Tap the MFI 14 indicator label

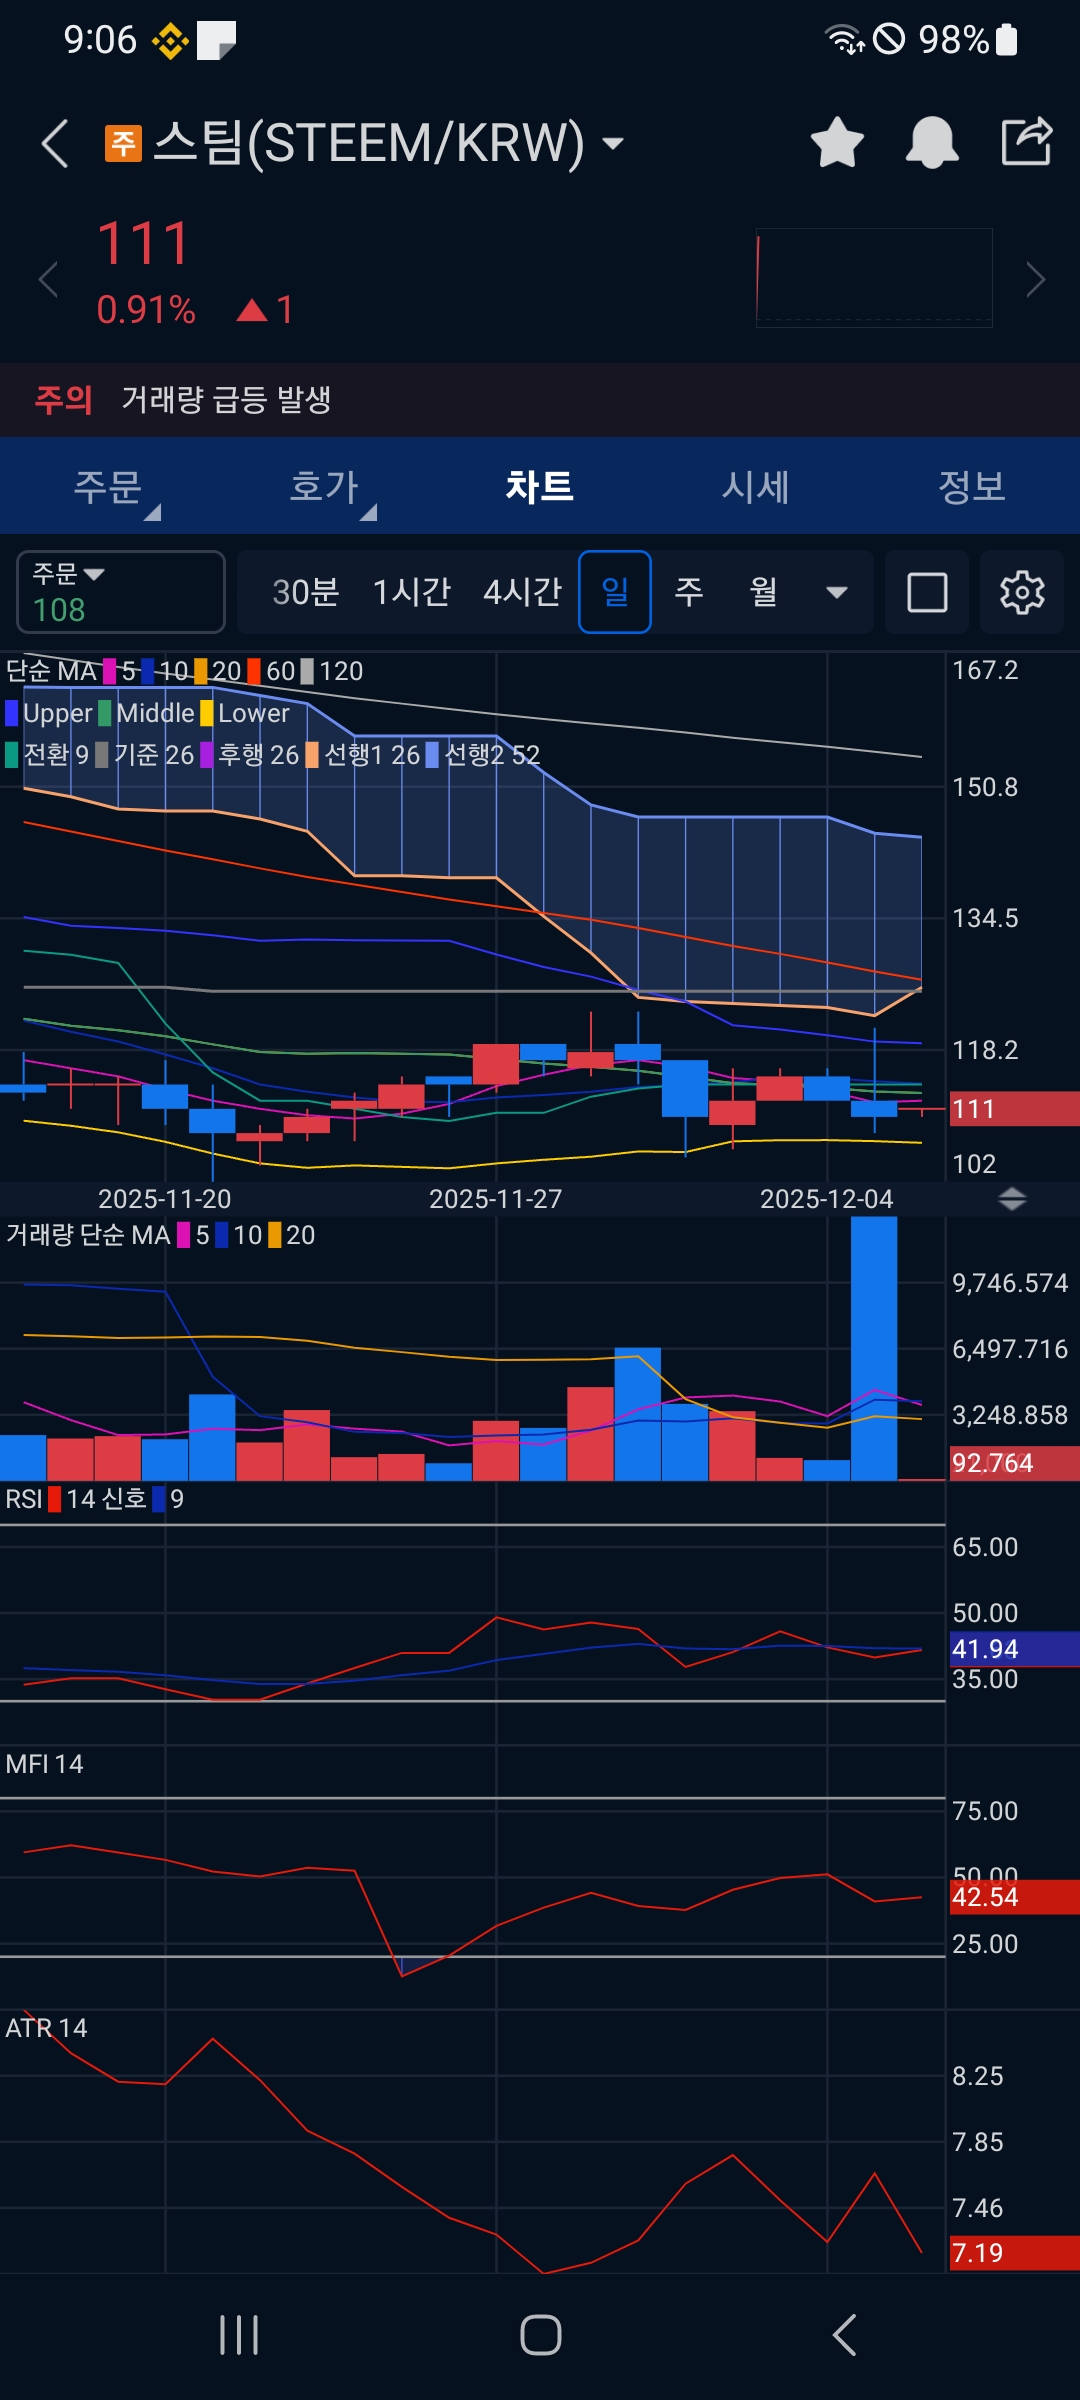[x=44, y=1764]
